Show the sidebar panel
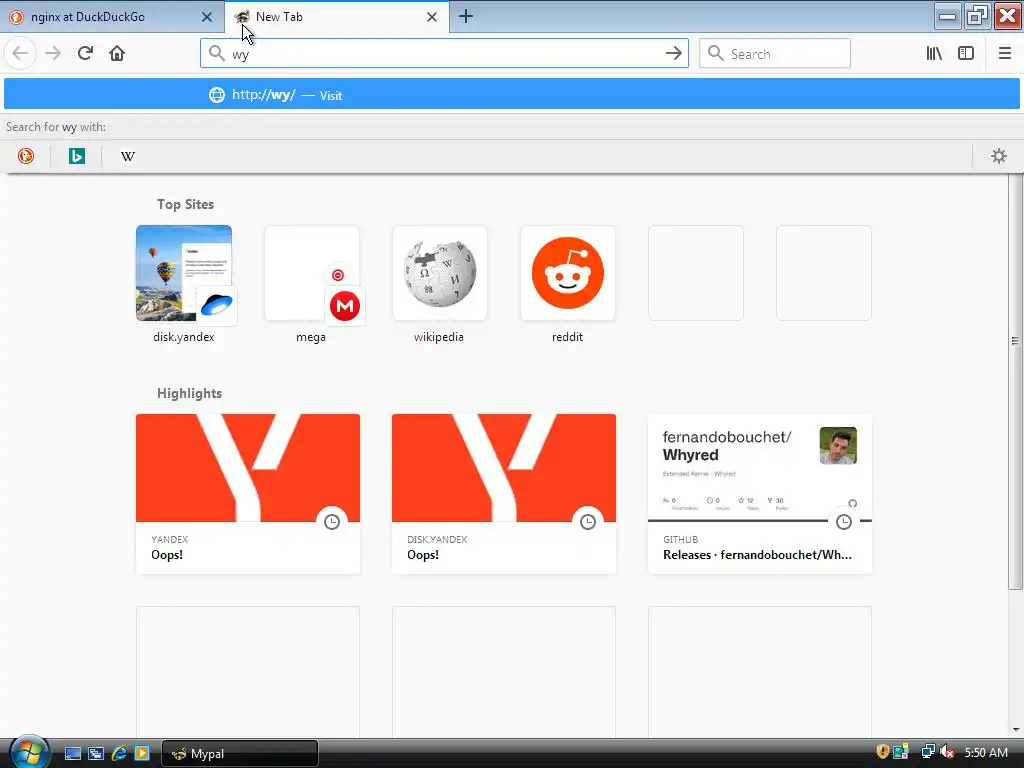 [x=966, y=53]
